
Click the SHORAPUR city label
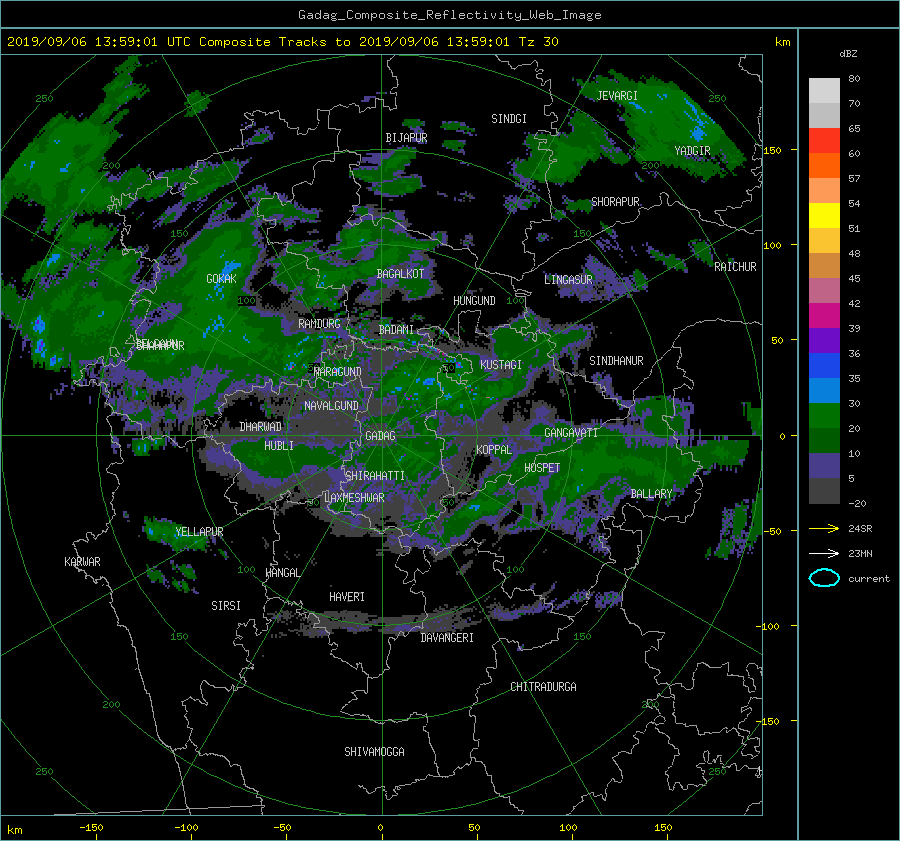click(615, 202)
